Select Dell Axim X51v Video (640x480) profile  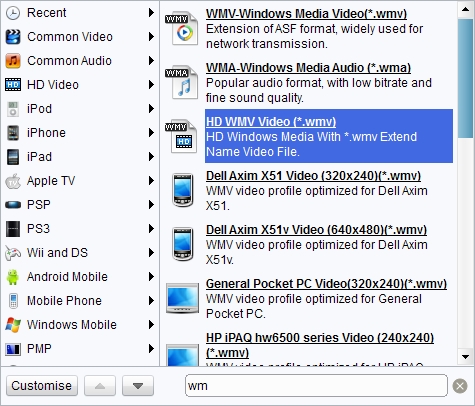tap(316, 230)
